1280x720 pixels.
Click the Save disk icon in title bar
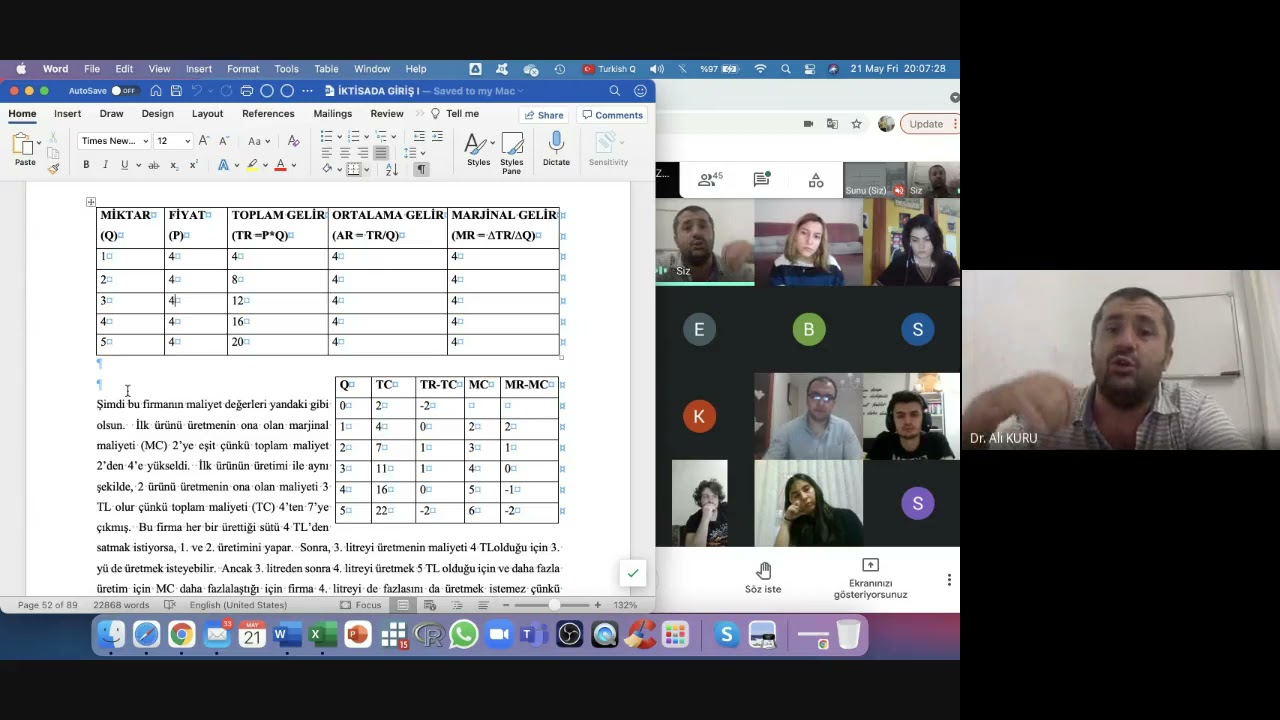point(176,91)
